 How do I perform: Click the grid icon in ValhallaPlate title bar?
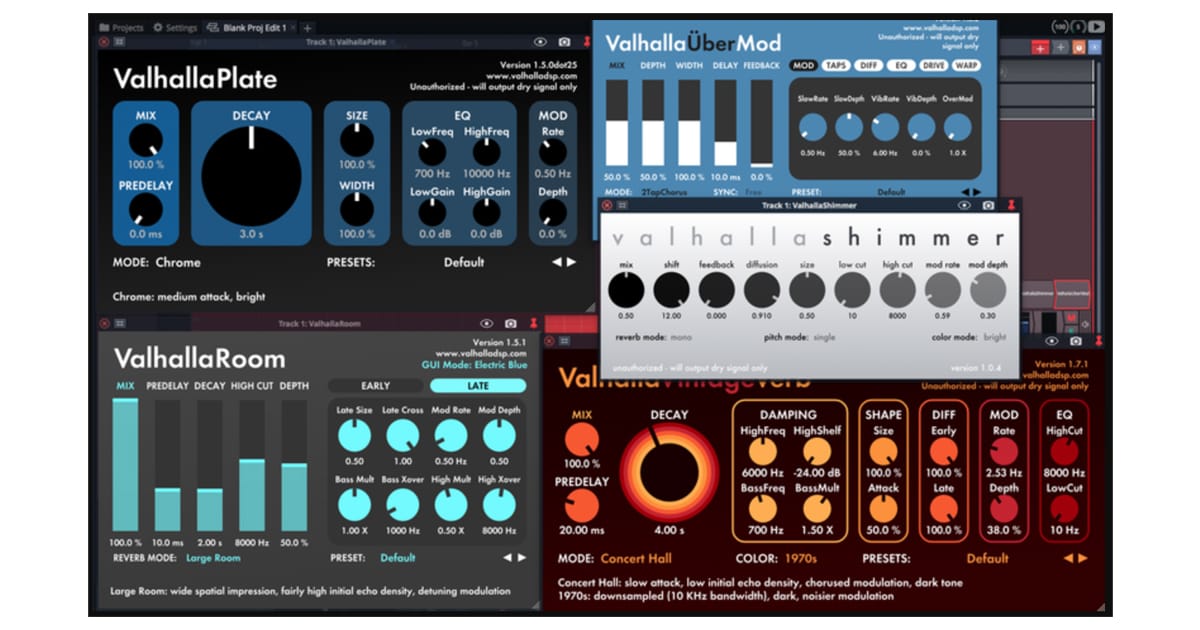pos(120,42)
